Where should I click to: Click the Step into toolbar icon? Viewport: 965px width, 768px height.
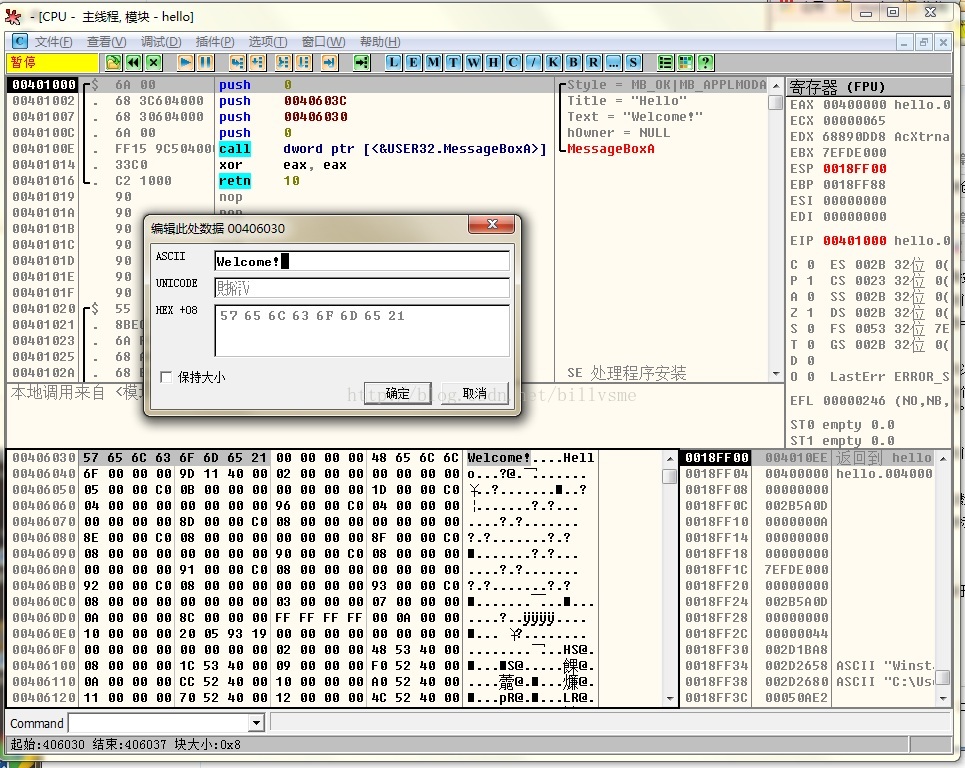pos(237,62)
